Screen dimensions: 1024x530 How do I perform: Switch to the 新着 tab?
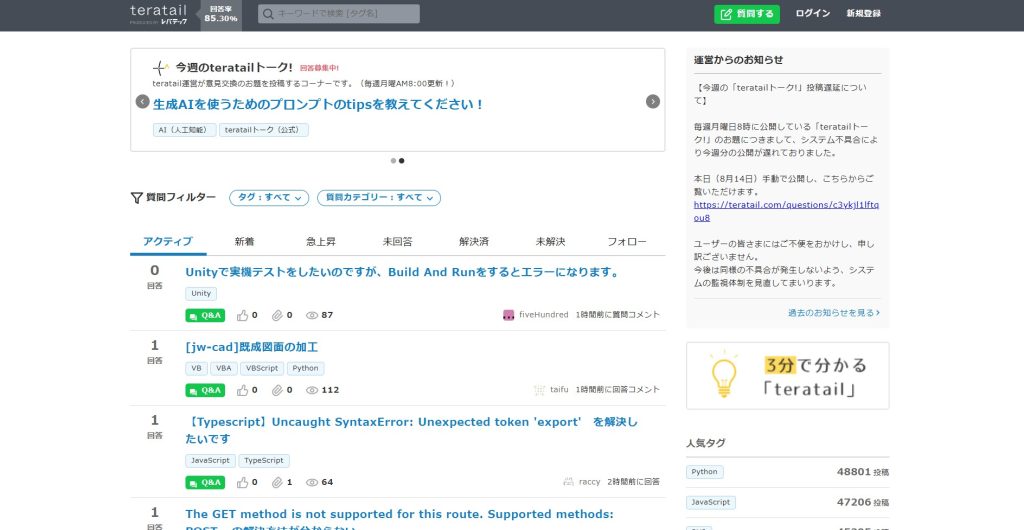pyautogui.click(x=244, y=242)
